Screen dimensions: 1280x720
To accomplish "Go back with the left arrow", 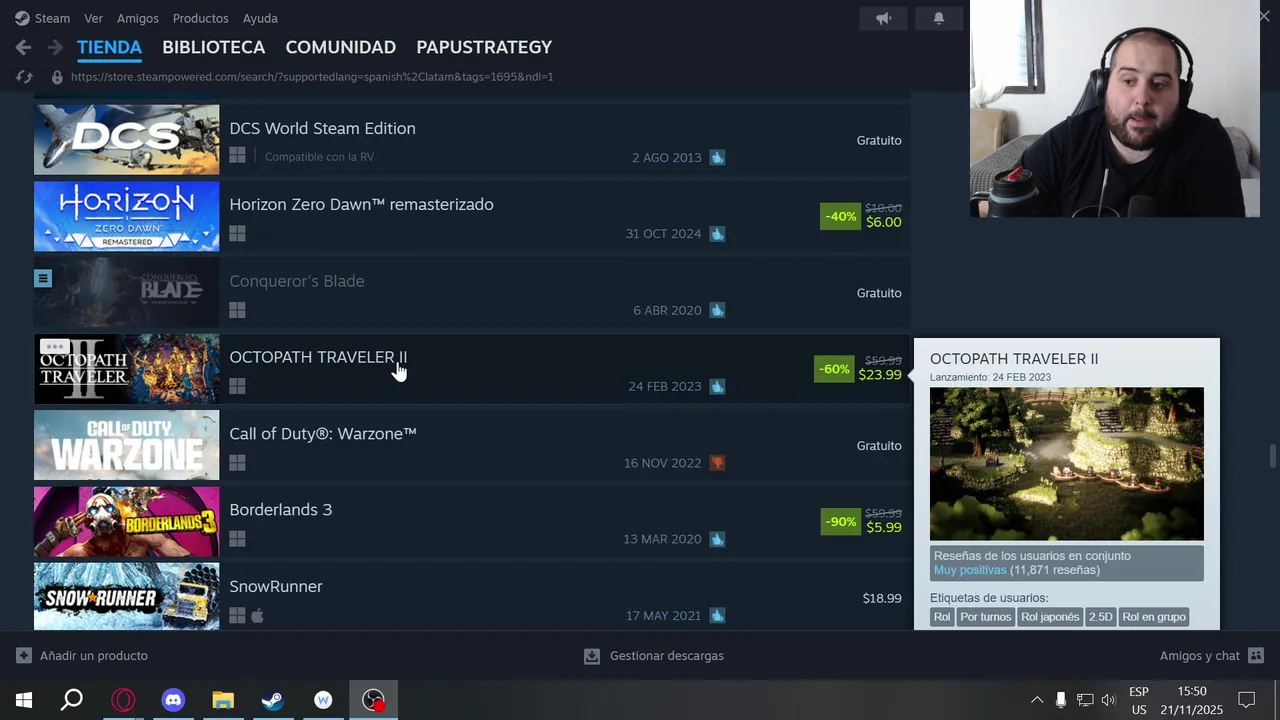I will (x=24, y=47).
